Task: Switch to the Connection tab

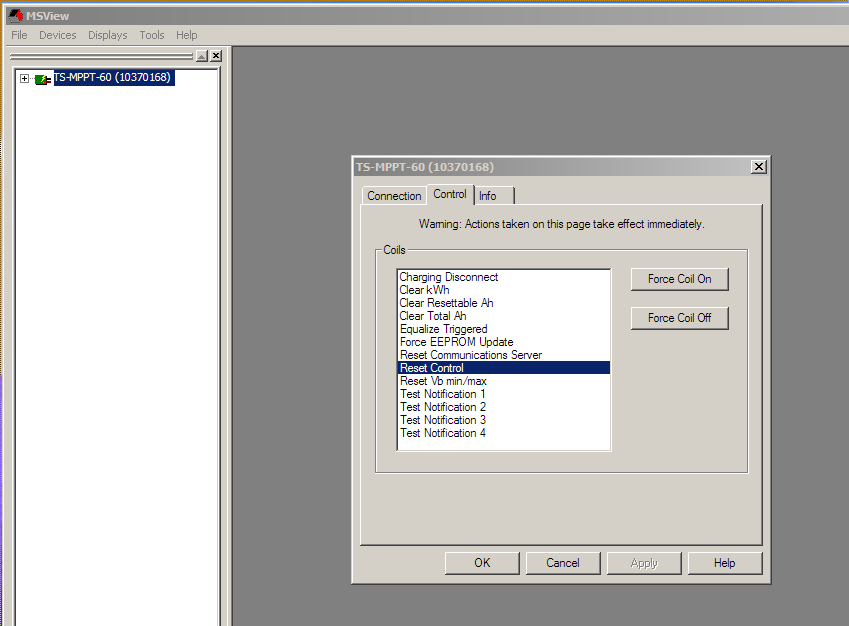Action: click(394, 196)
